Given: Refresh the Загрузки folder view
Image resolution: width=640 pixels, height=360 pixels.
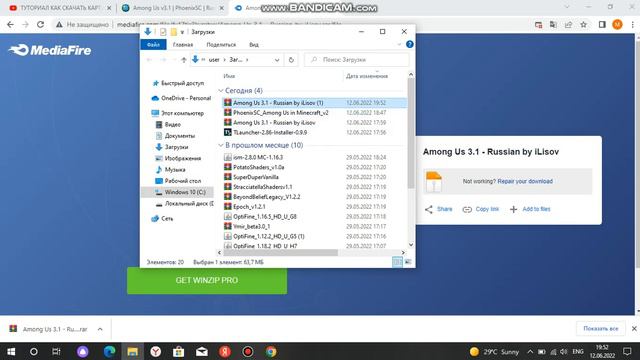Looking at the screenshot, I should [x=291, y=60].
